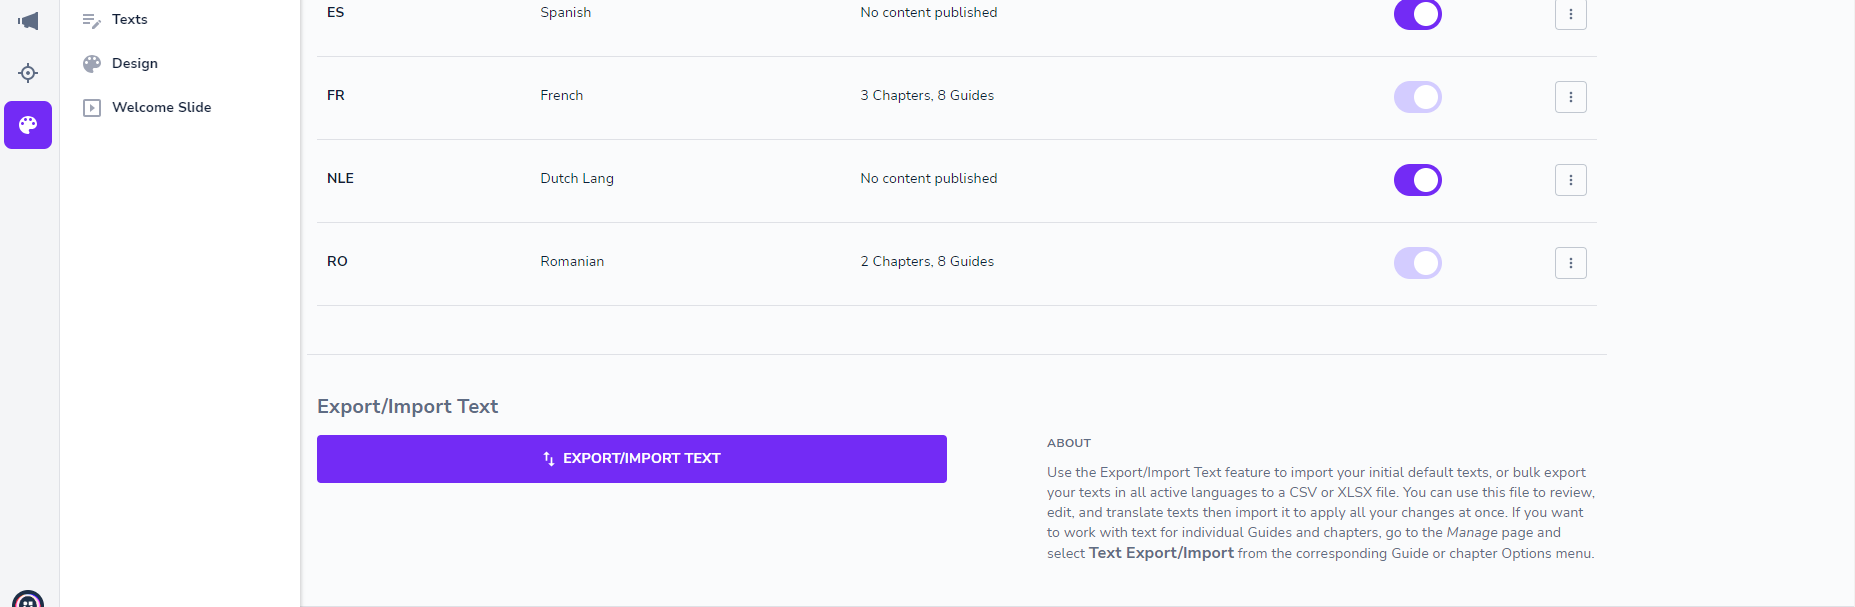
Task: Go to Design settings
Action: pyautogui.click(x=135, y=64)
